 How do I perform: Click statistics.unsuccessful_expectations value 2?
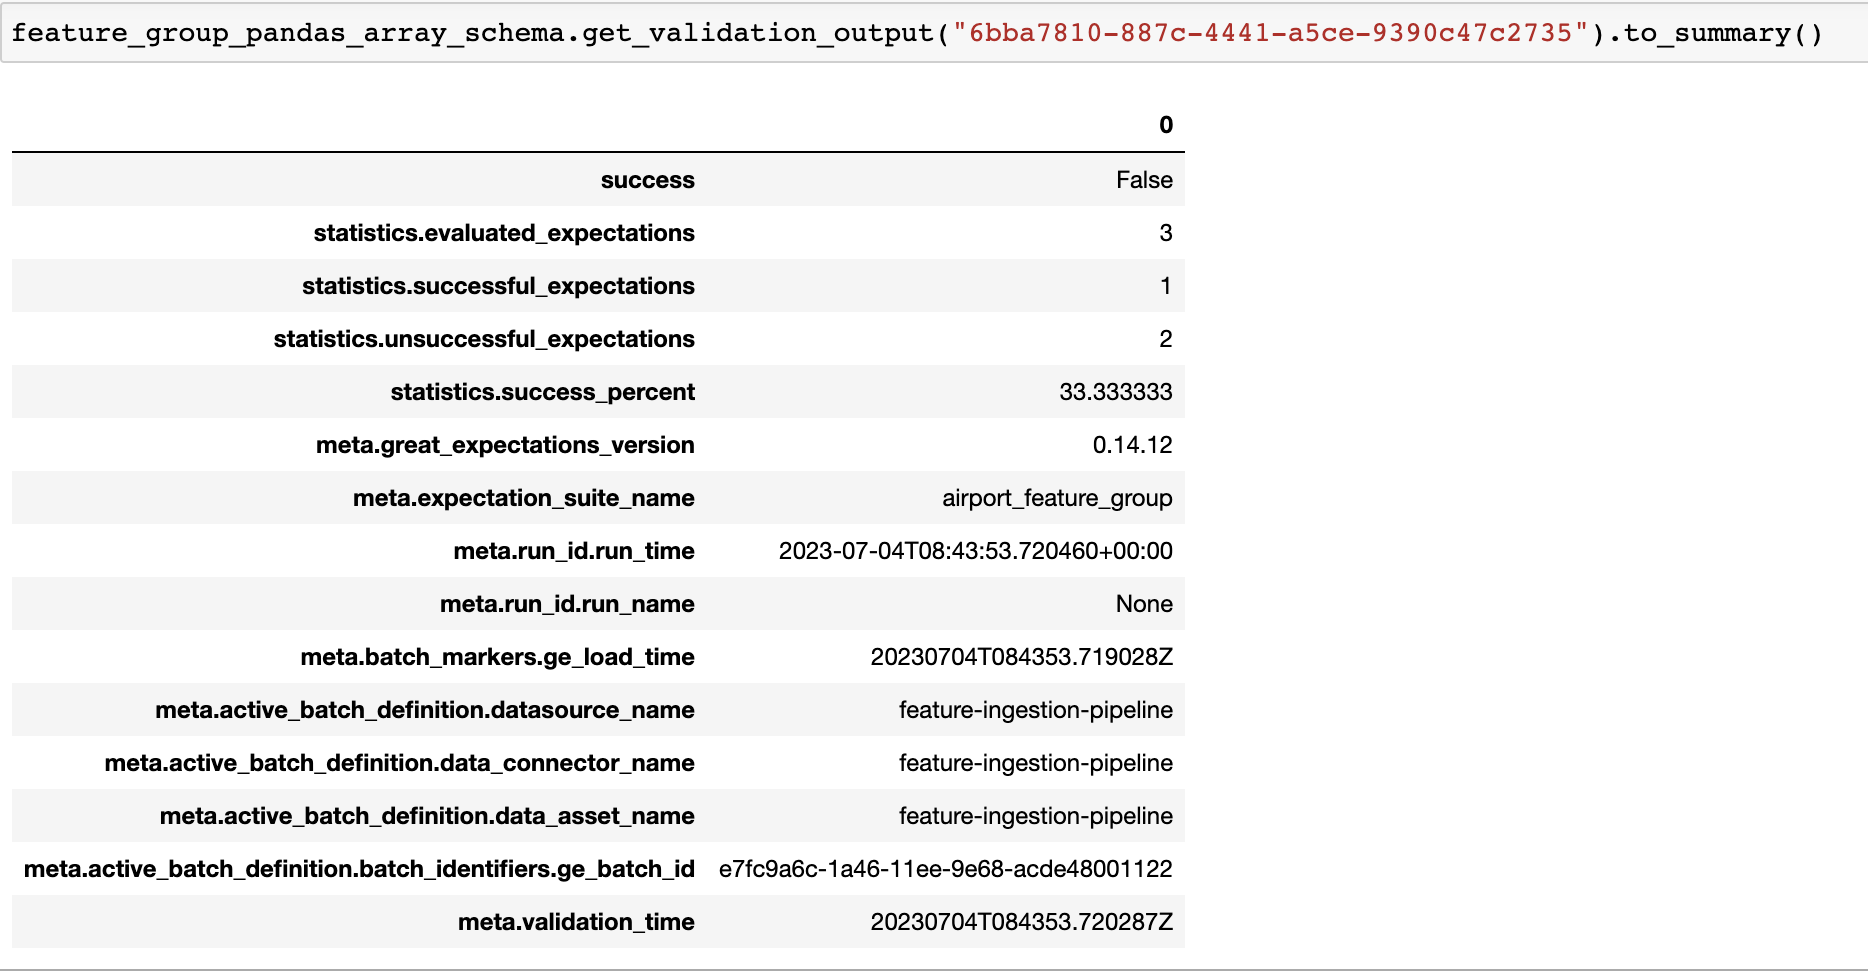click(x=1165, y=339)
